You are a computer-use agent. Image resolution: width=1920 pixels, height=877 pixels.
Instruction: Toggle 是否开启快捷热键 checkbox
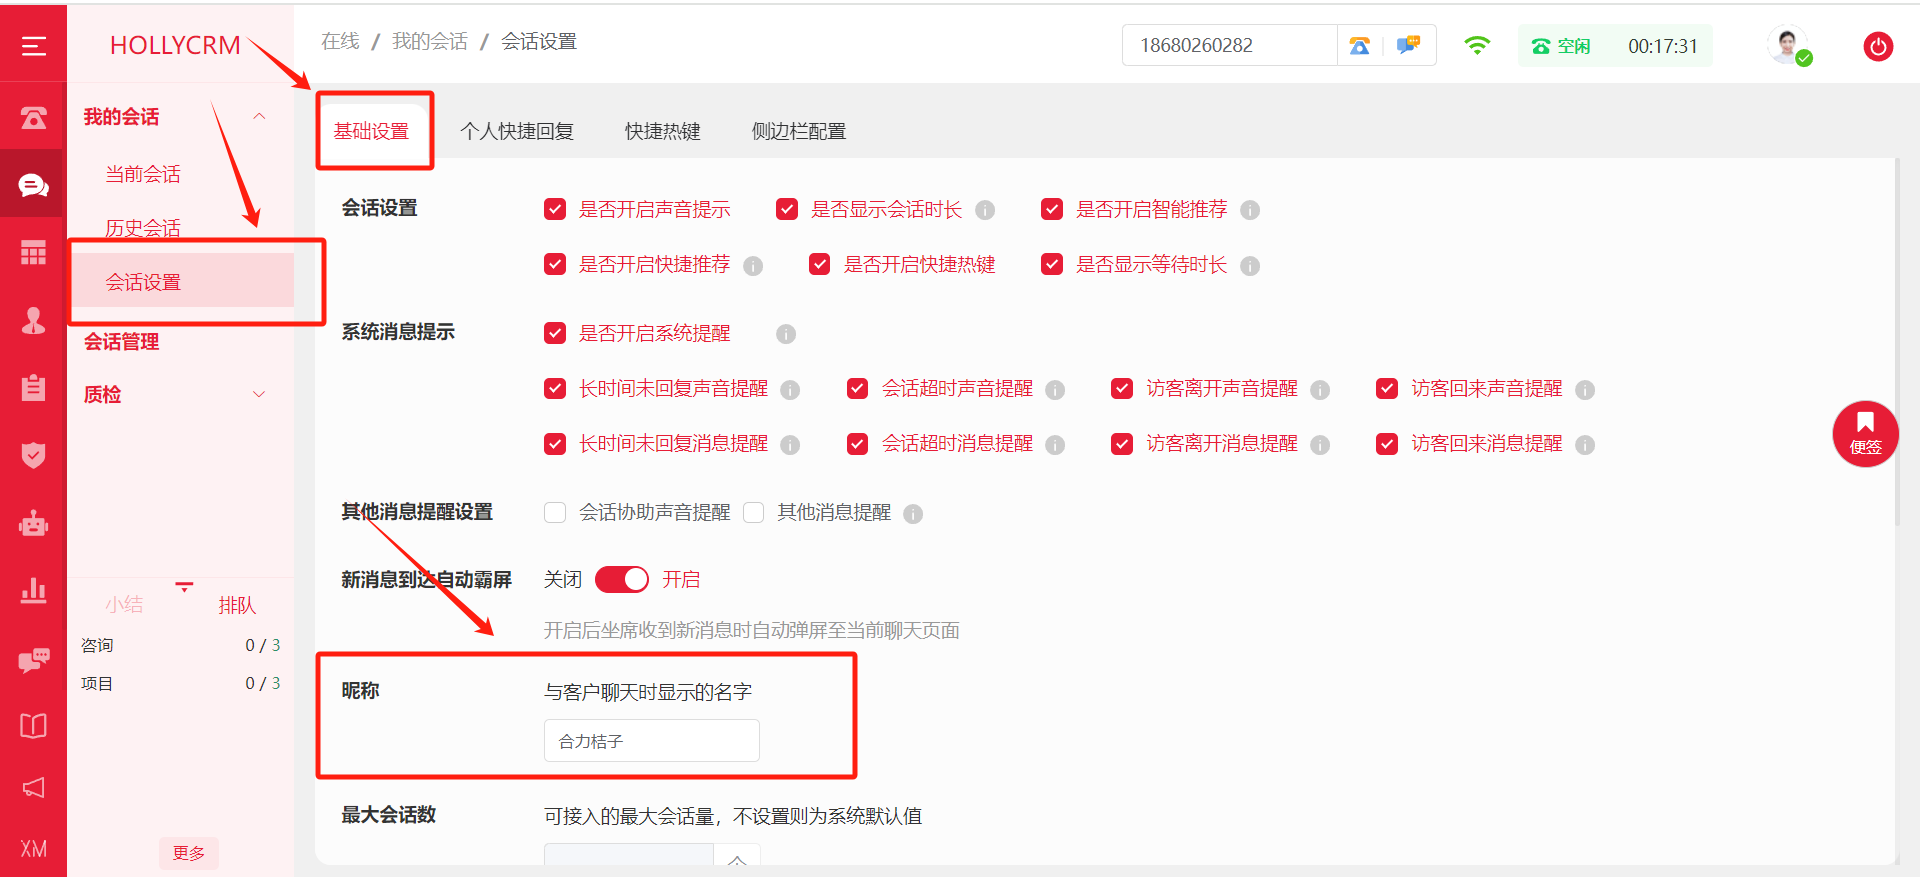[x=820, y=264]
